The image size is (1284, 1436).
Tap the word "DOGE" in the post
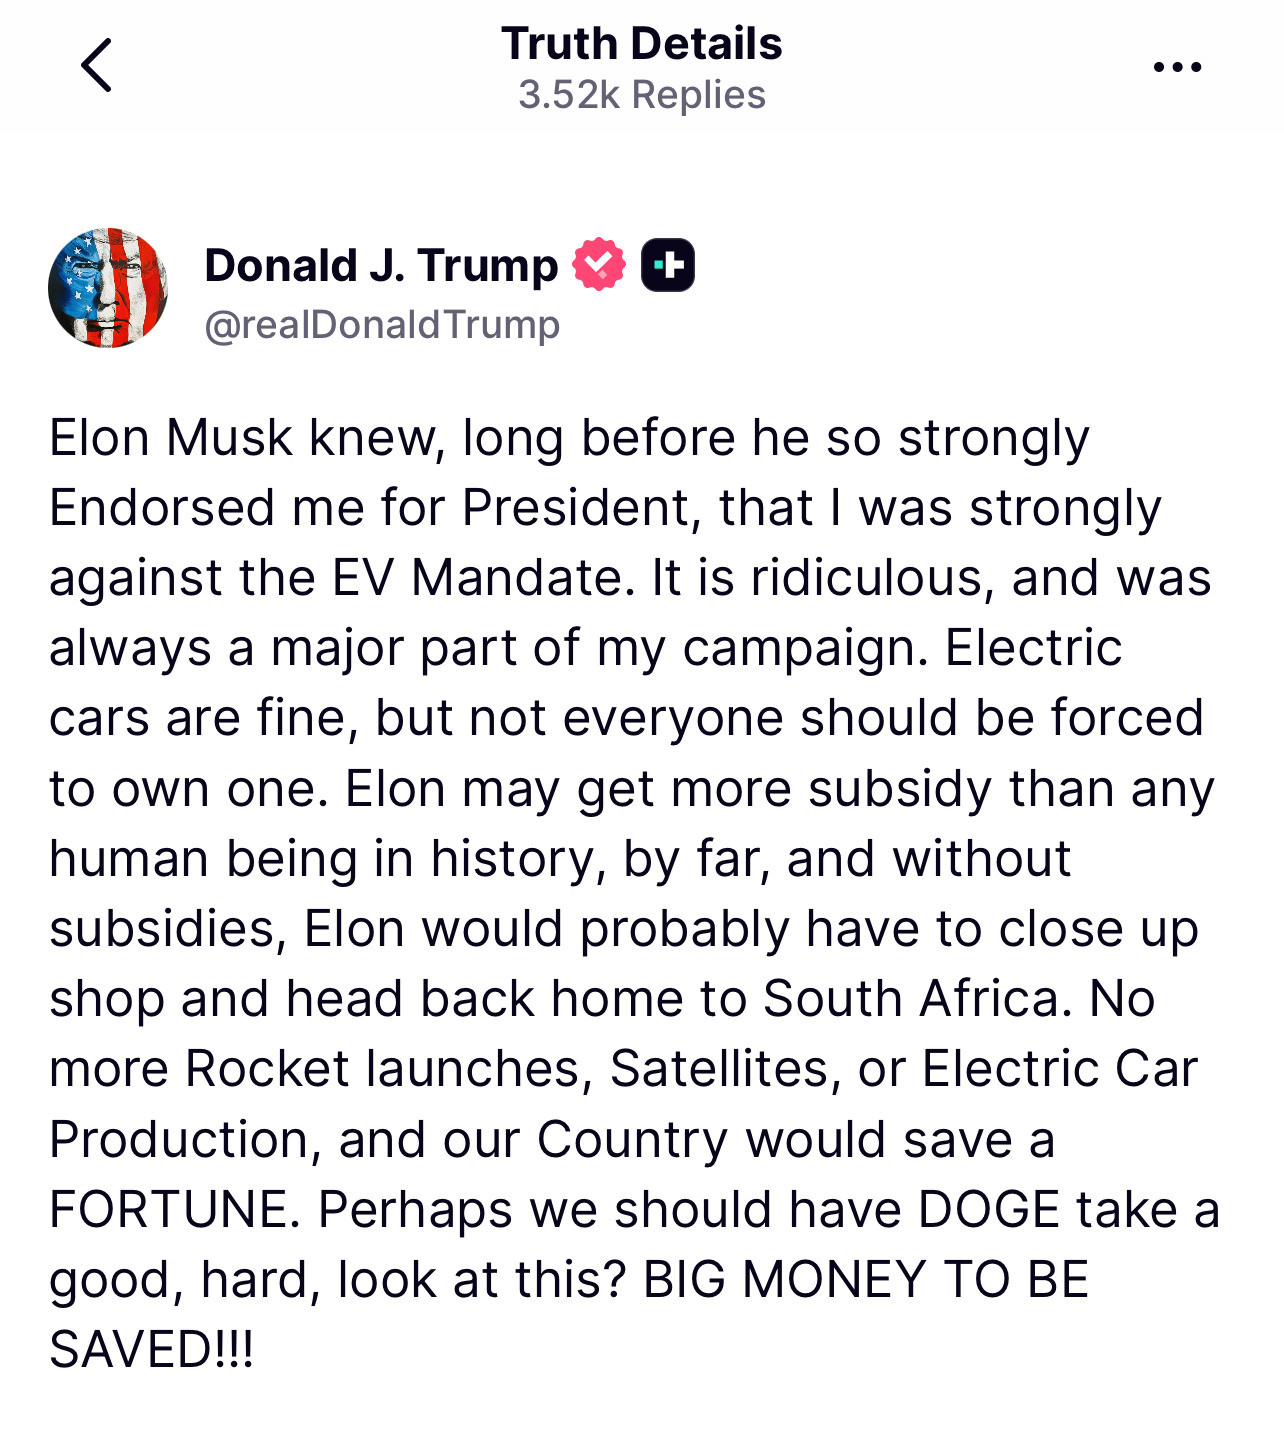point(989,1209)
